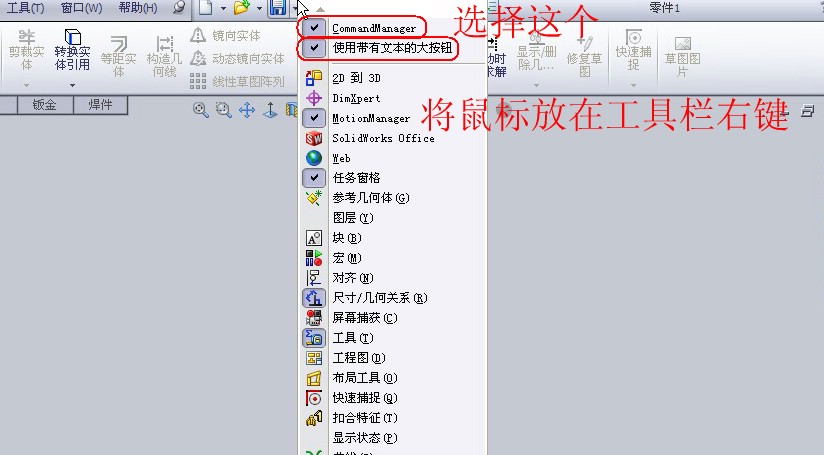Open the dropdown arrow beside New document icon

pos(223,8)
